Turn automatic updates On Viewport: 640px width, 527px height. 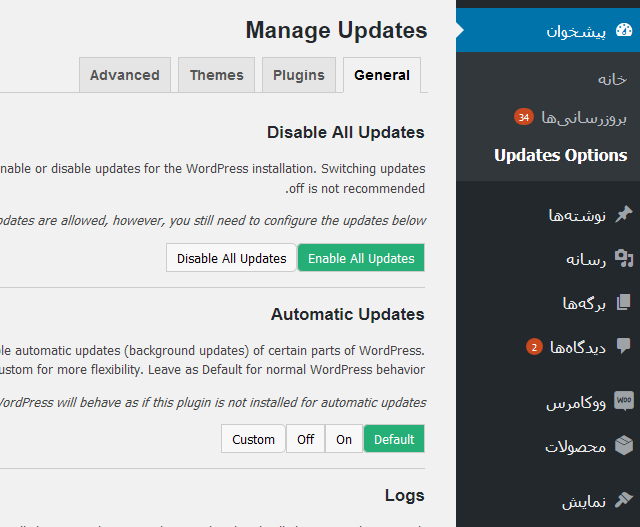344,439
